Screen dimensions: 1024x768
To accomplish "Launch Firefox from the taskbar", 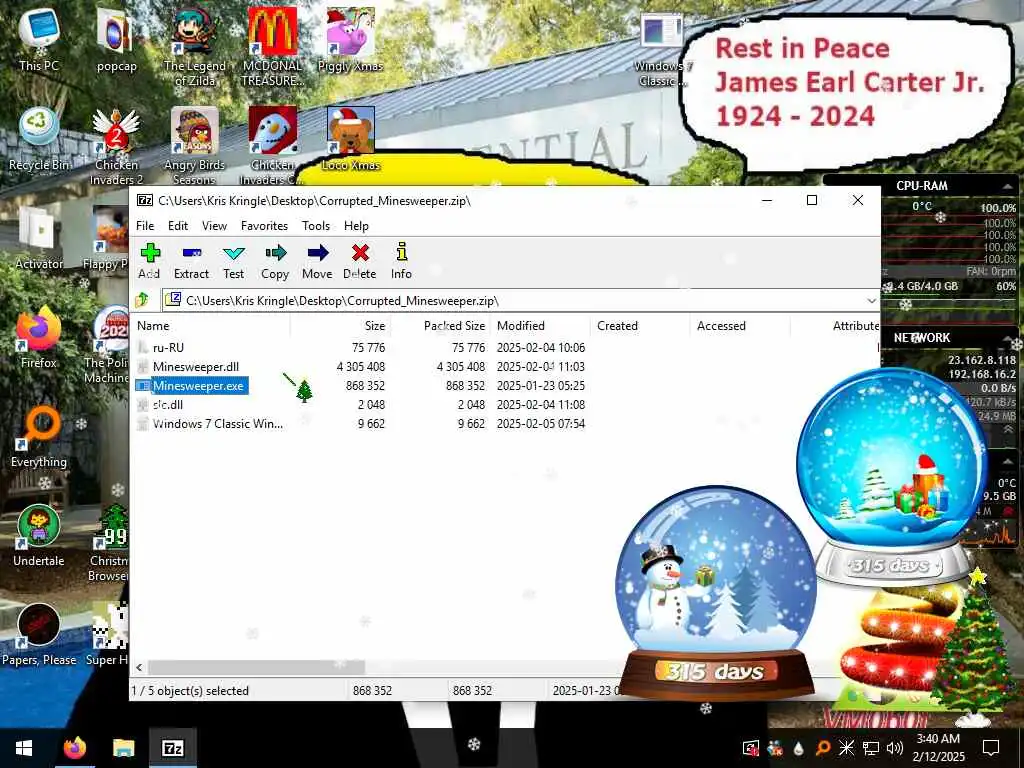I will tap(74, 748).
